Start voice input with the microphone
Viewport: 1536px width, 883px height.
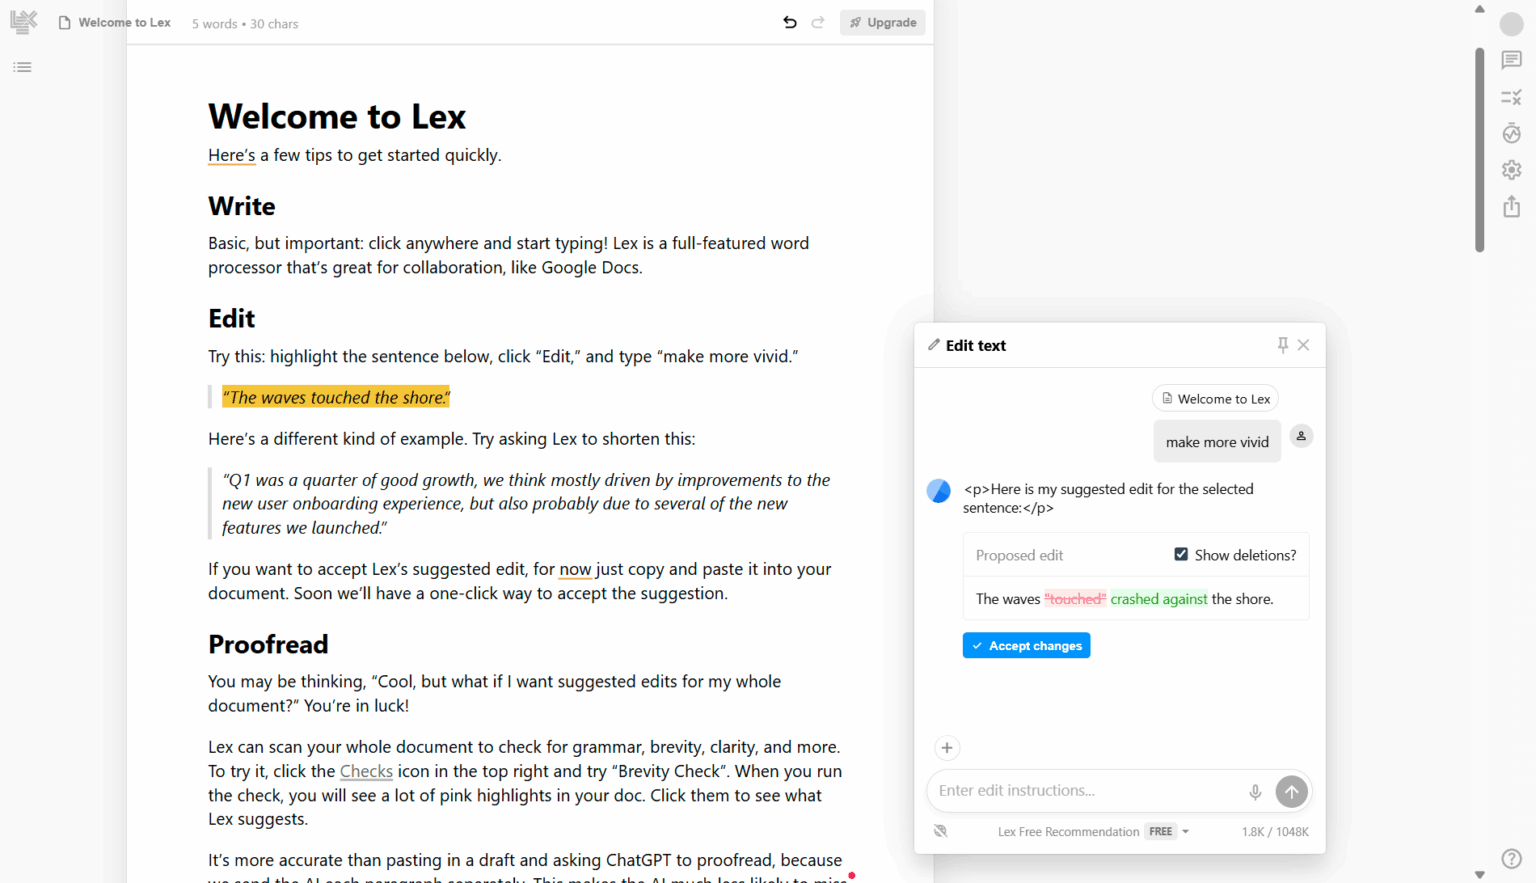1255,791
